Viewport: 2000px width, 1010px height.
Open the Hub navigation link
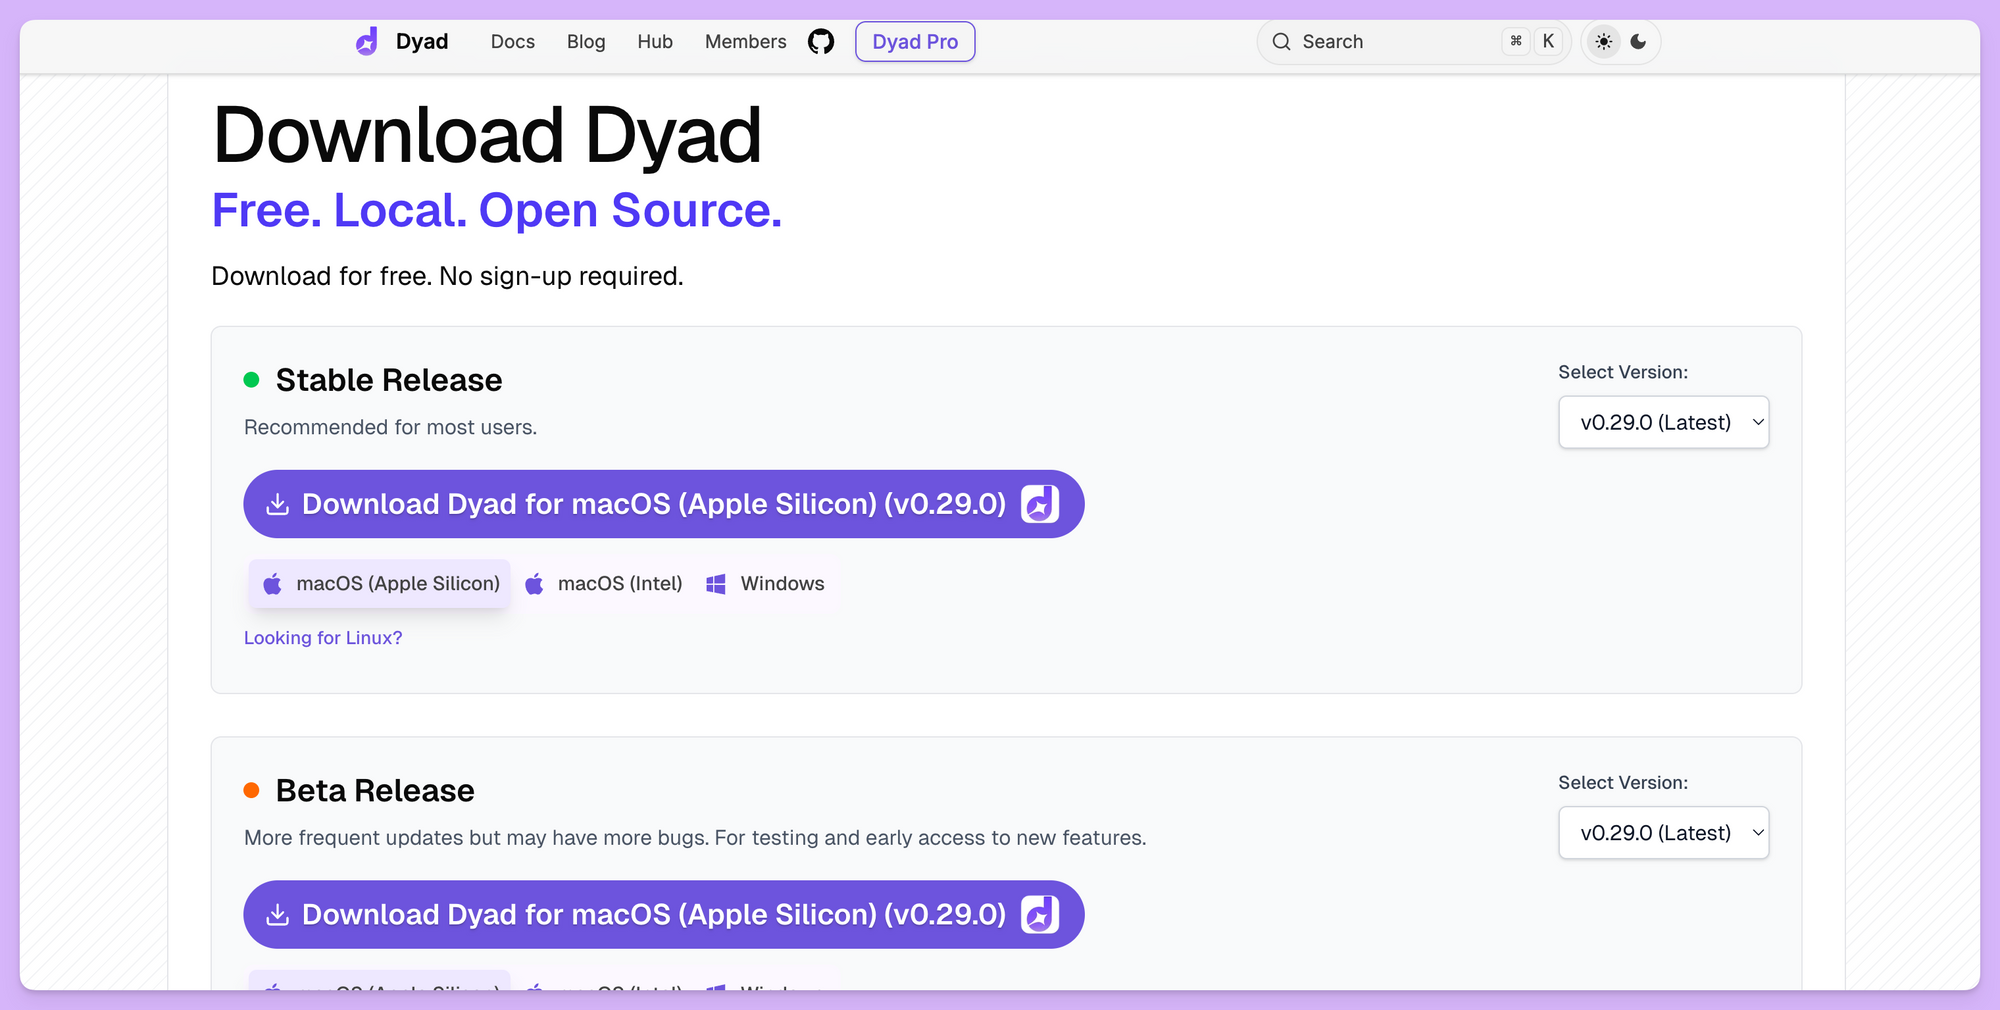(x=655, y=42)
